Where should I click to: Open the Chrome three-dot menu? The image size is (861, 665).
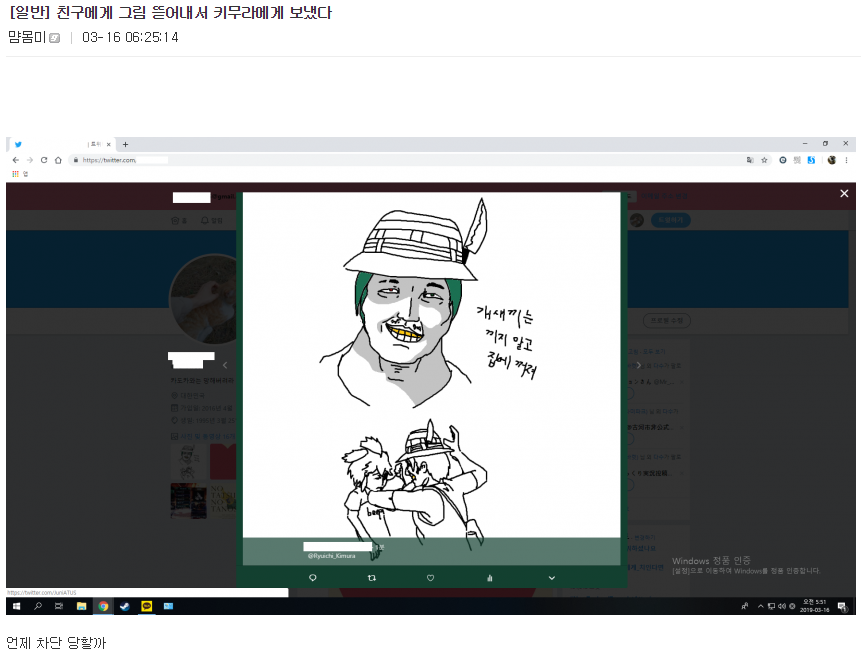point(848,160)
